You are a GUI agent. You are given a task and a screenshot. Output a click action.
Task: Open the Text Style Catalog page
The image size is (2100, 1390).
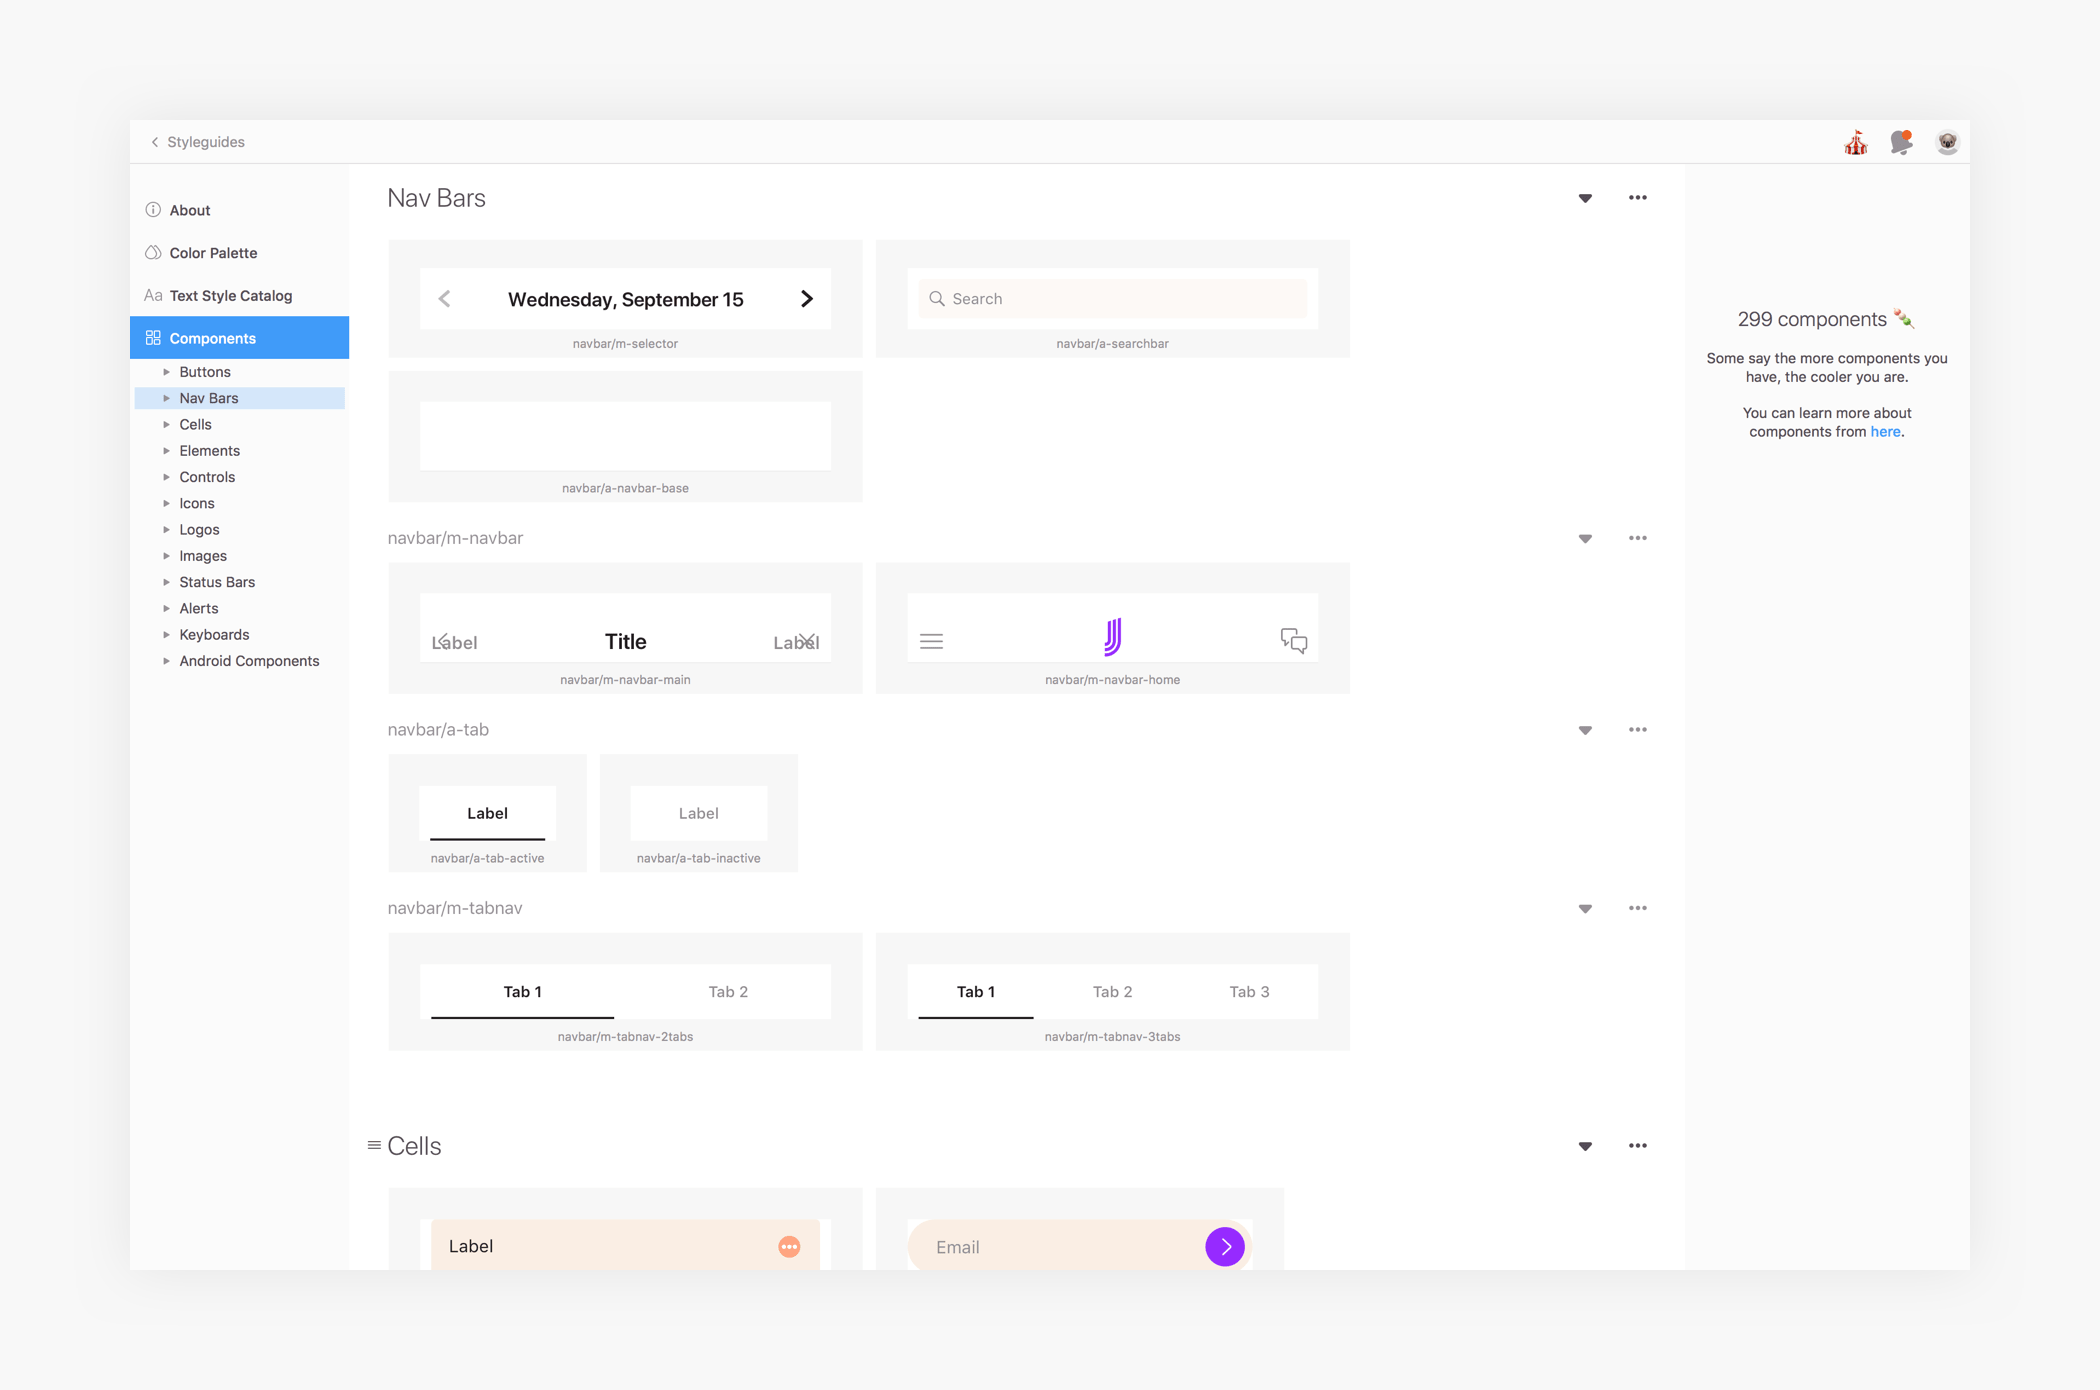coord(231,296)
